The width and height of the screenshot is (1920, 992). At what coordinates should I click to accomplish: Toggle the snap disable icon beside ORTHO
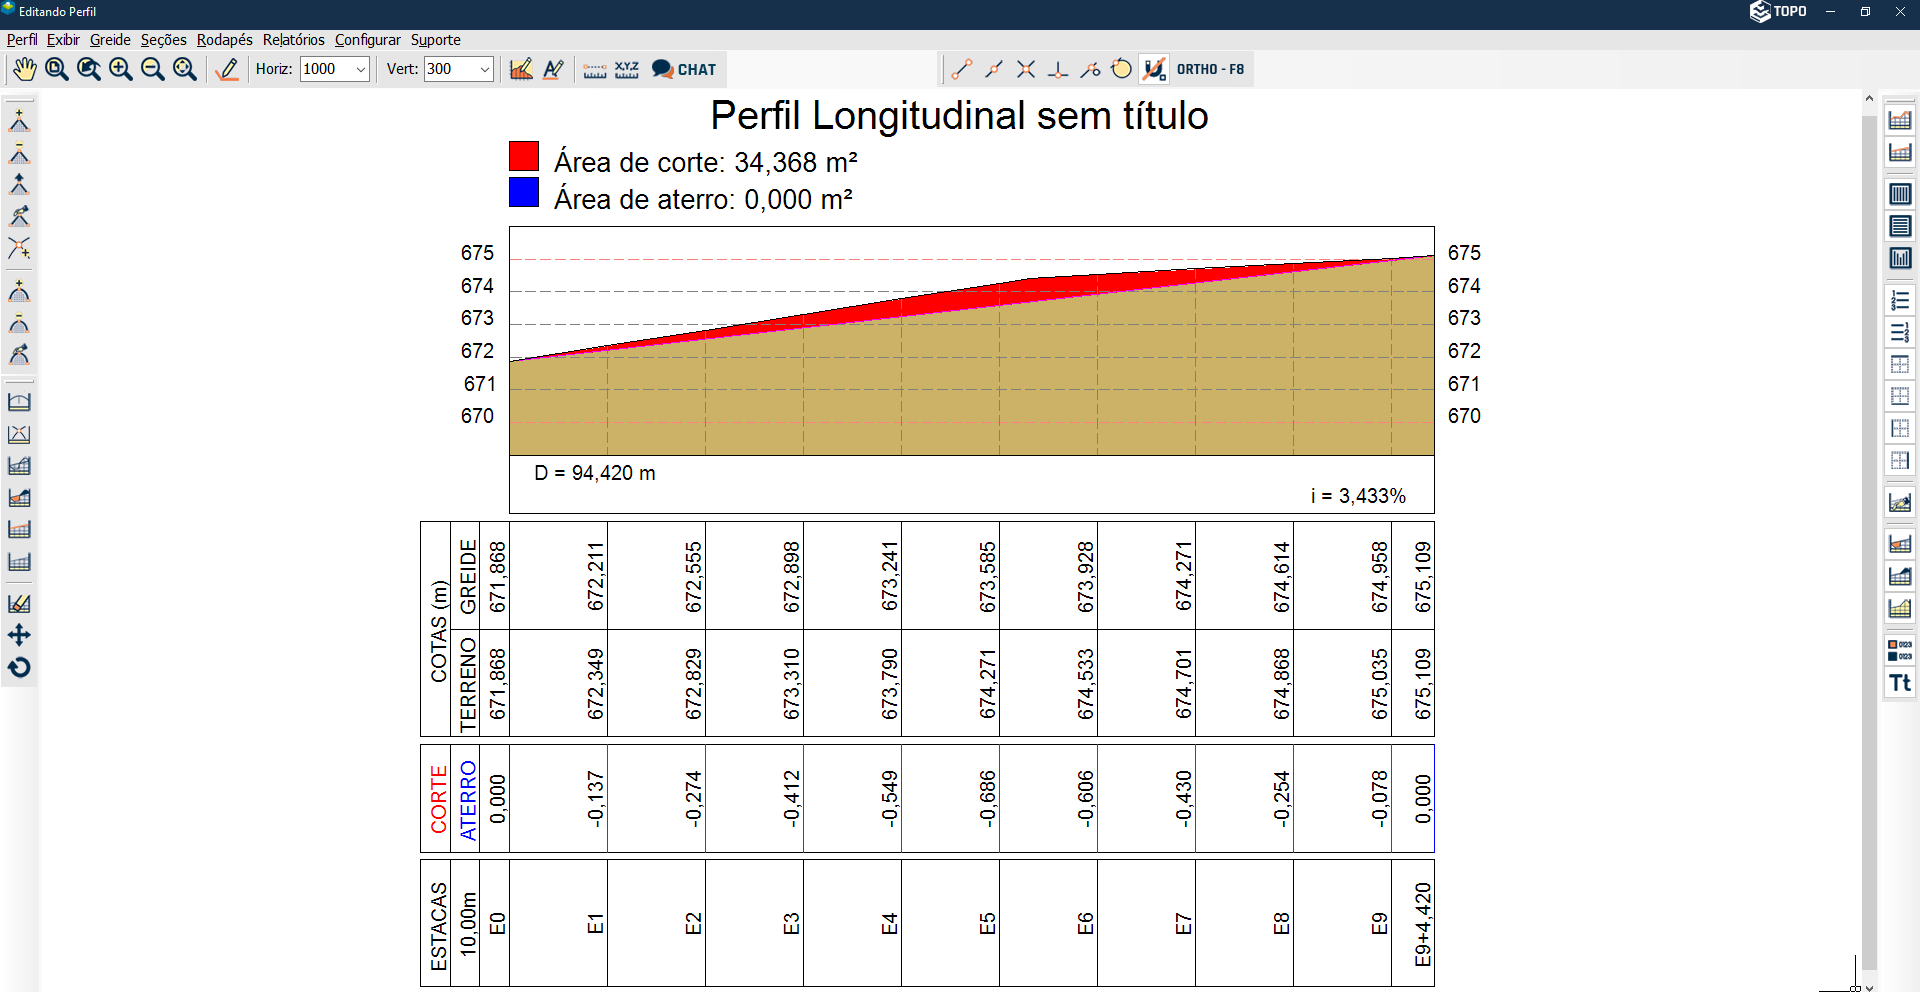1154,69
